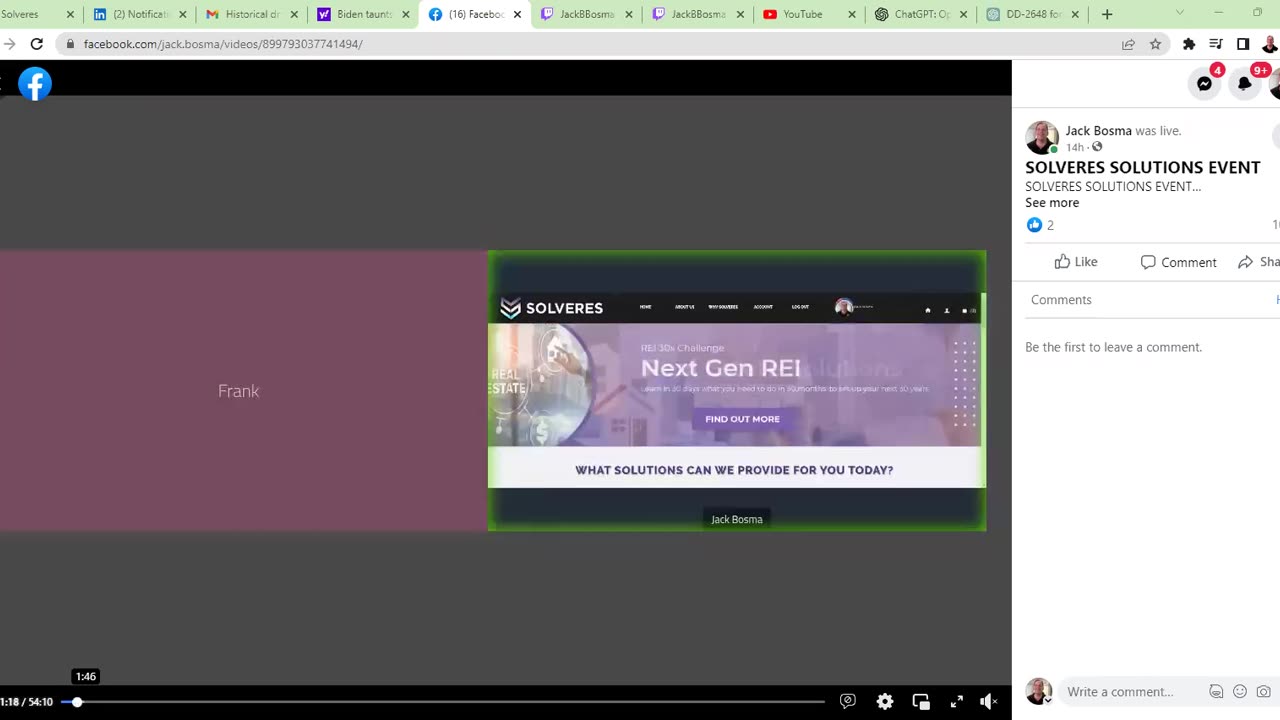
Task: Click inside the Write a comment field
Action: tap(1120, 692)
